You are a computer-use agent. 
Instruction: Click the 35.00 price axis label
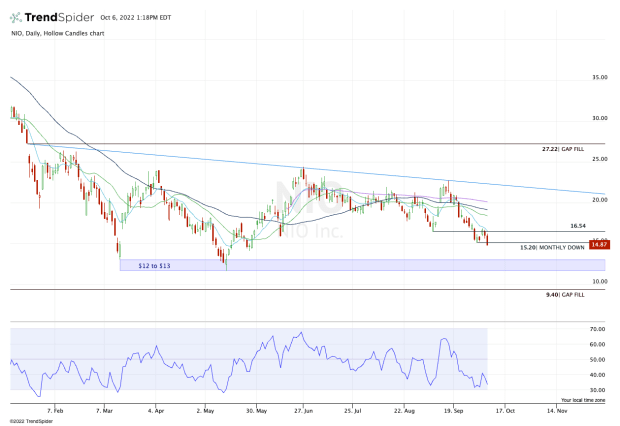[599, 77]
